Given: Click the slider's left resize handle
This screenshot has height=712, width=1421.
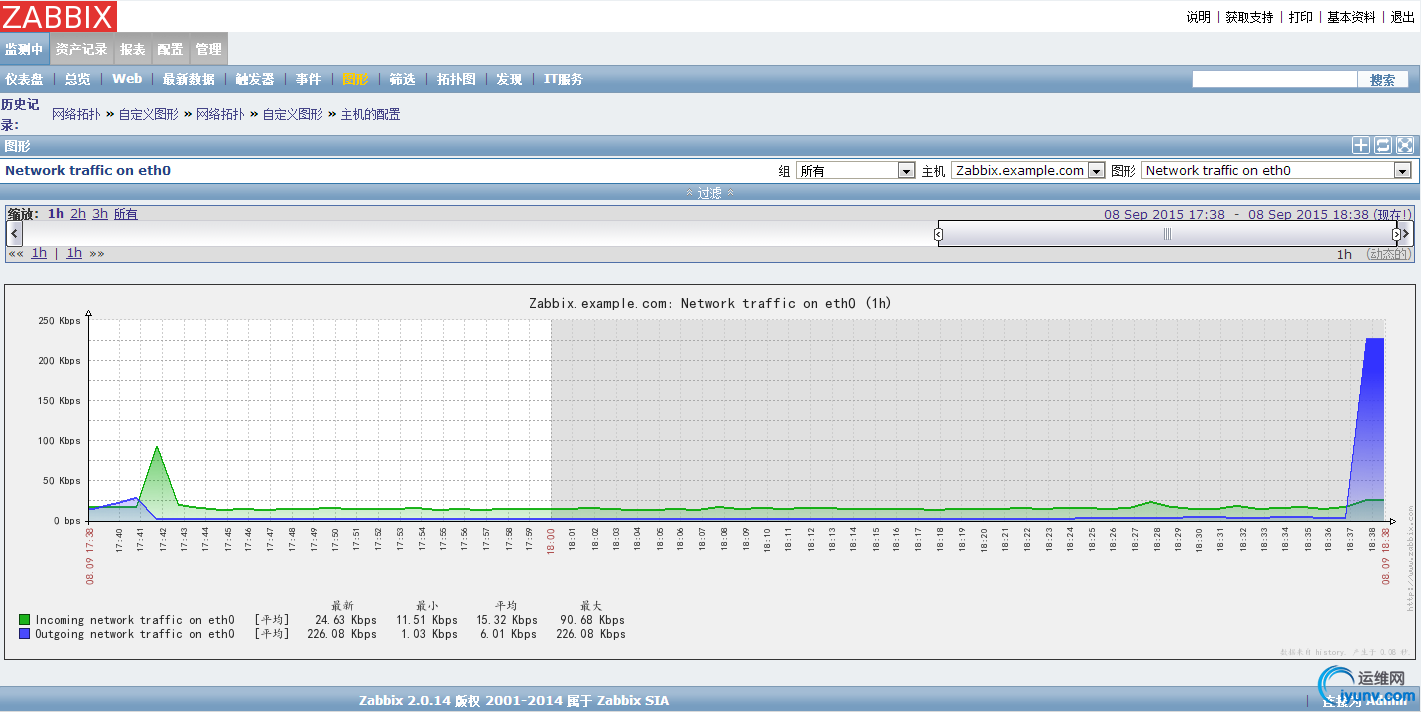Looking at the screenshot, I should (938, 234).
